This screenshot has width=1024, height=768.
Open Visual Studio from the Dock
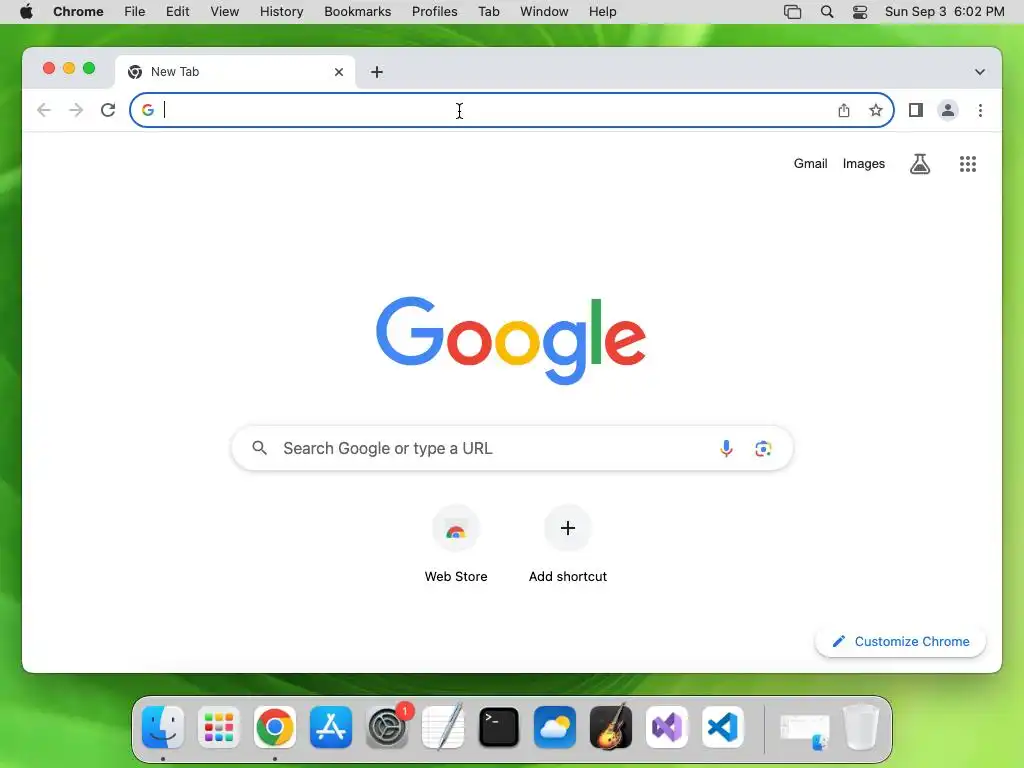(x=667, y=727)
